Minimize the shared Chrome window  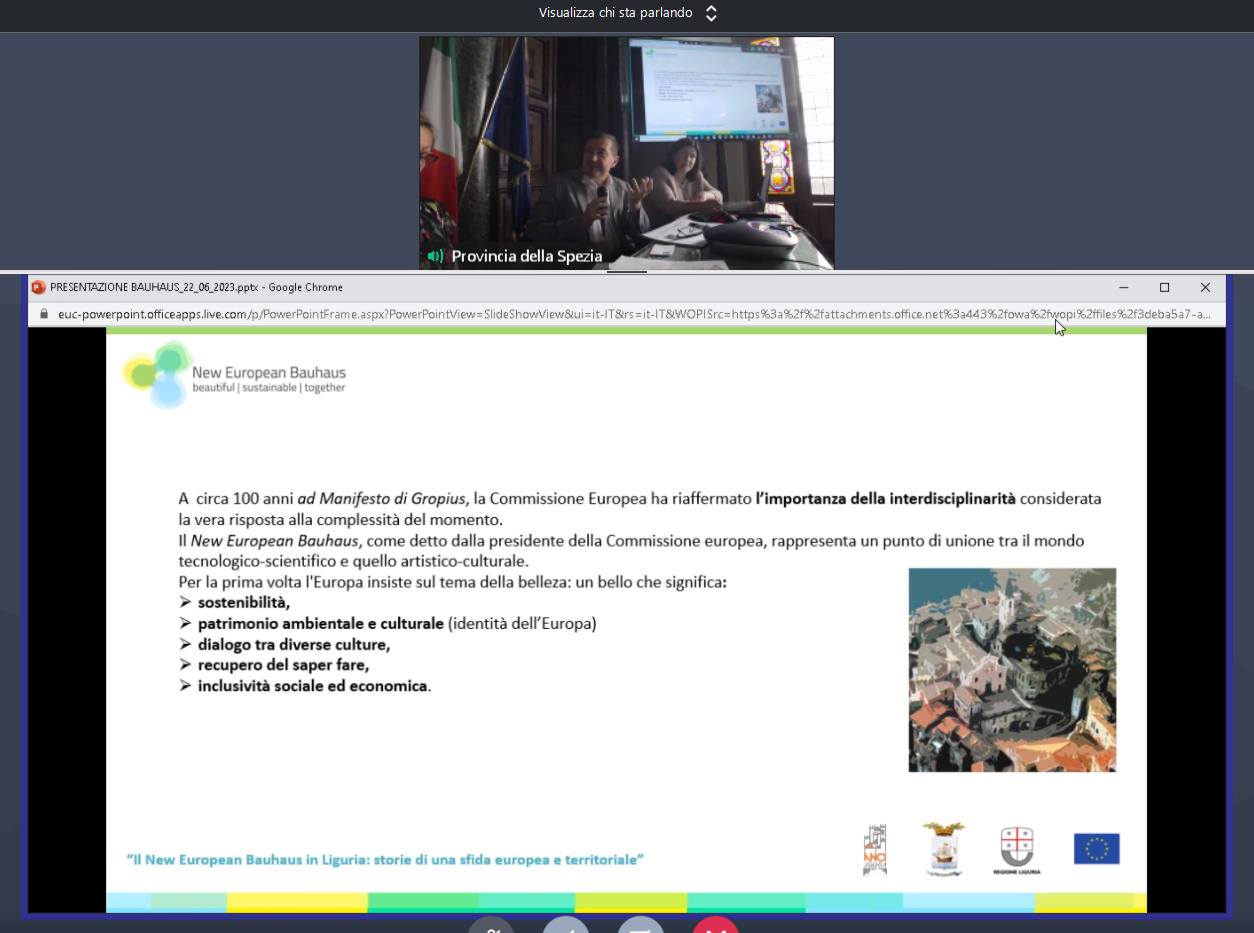coord(1124,287)
